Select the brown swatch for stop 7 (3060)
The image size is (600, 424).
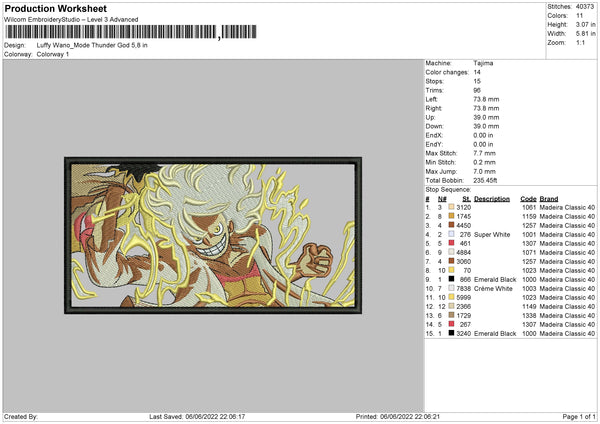click(x=452, y=261)
